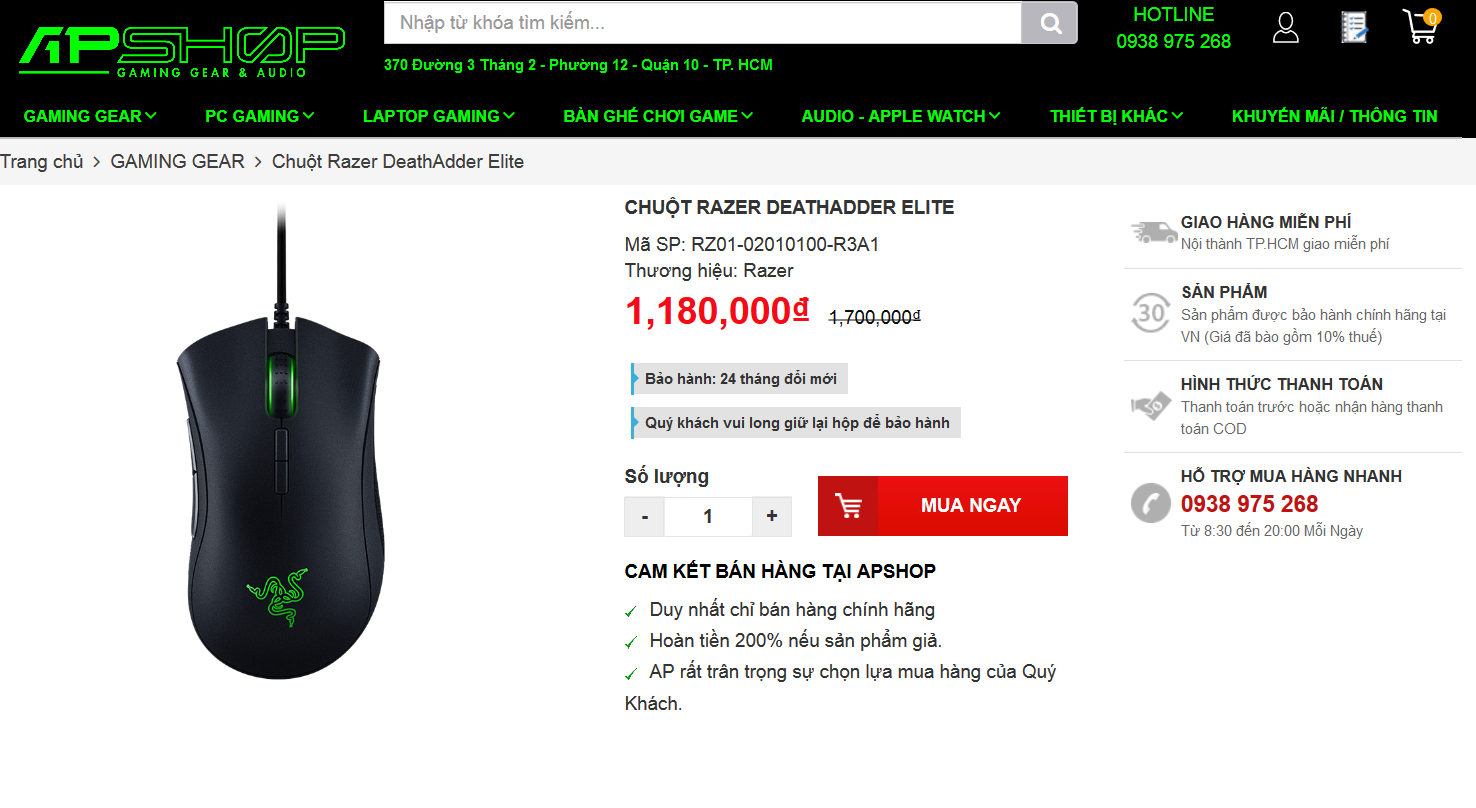Open KHUYẾN MÃI / THÔNG TIN menu

click(x=1335, y=116)
